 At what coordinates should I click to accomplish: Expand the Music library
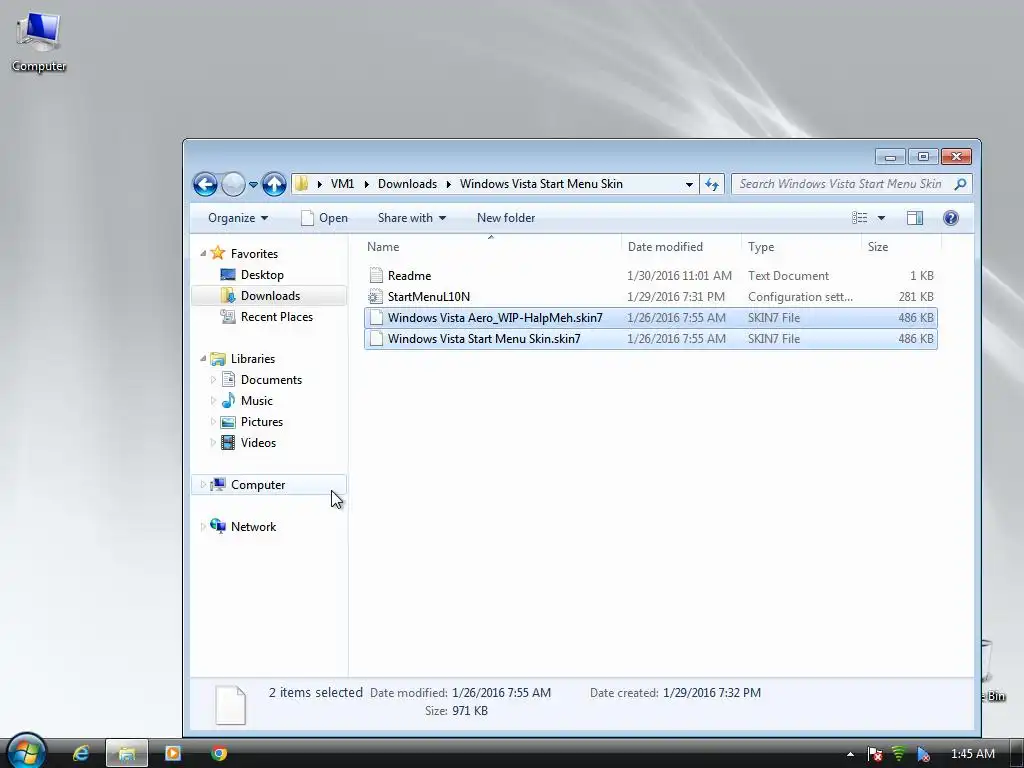pos(213,400)
